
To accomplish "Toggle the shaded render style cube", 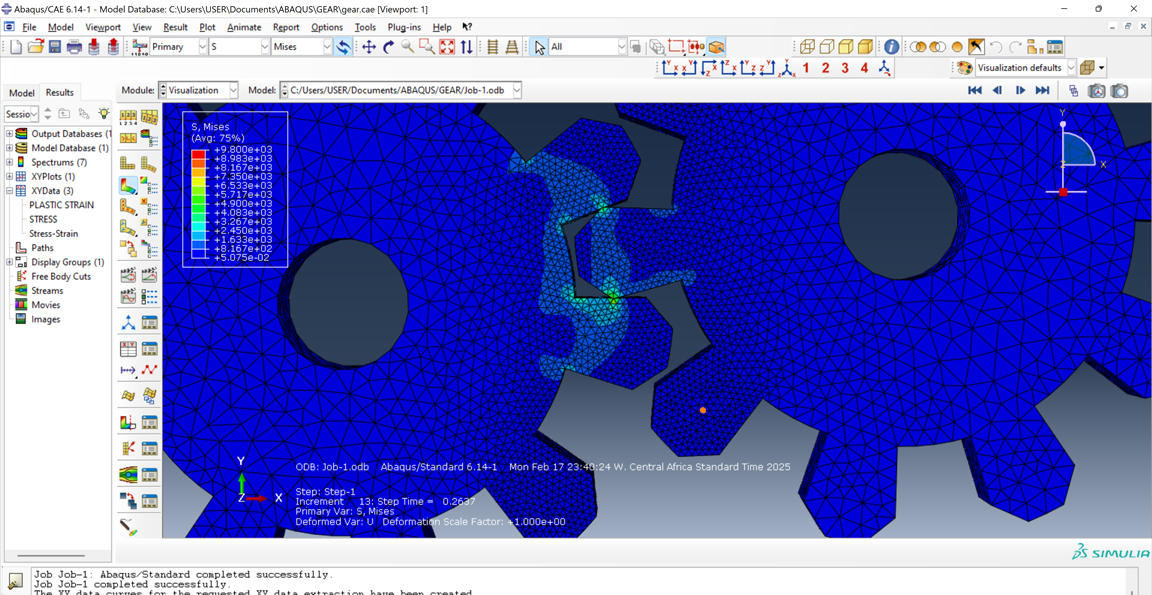I will [865, 47].
